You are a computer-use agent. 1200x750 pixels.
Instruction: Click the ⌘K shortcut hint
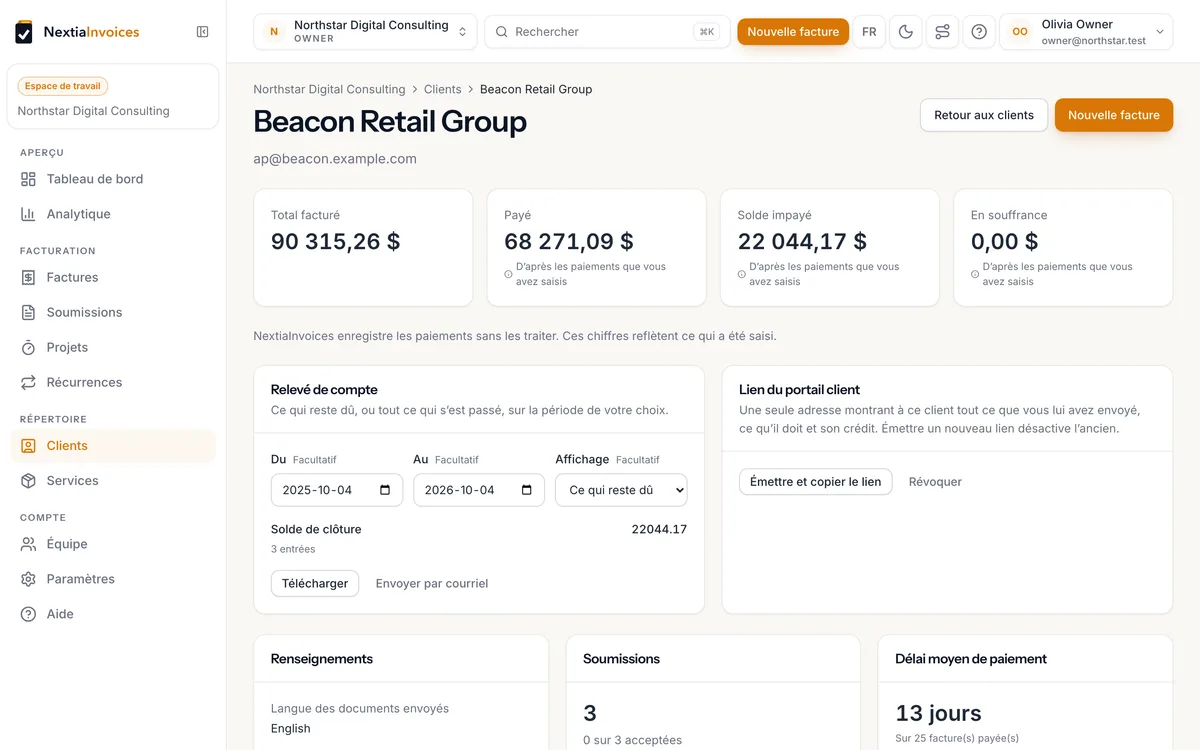pyautogui.click(x=707, y=32)
